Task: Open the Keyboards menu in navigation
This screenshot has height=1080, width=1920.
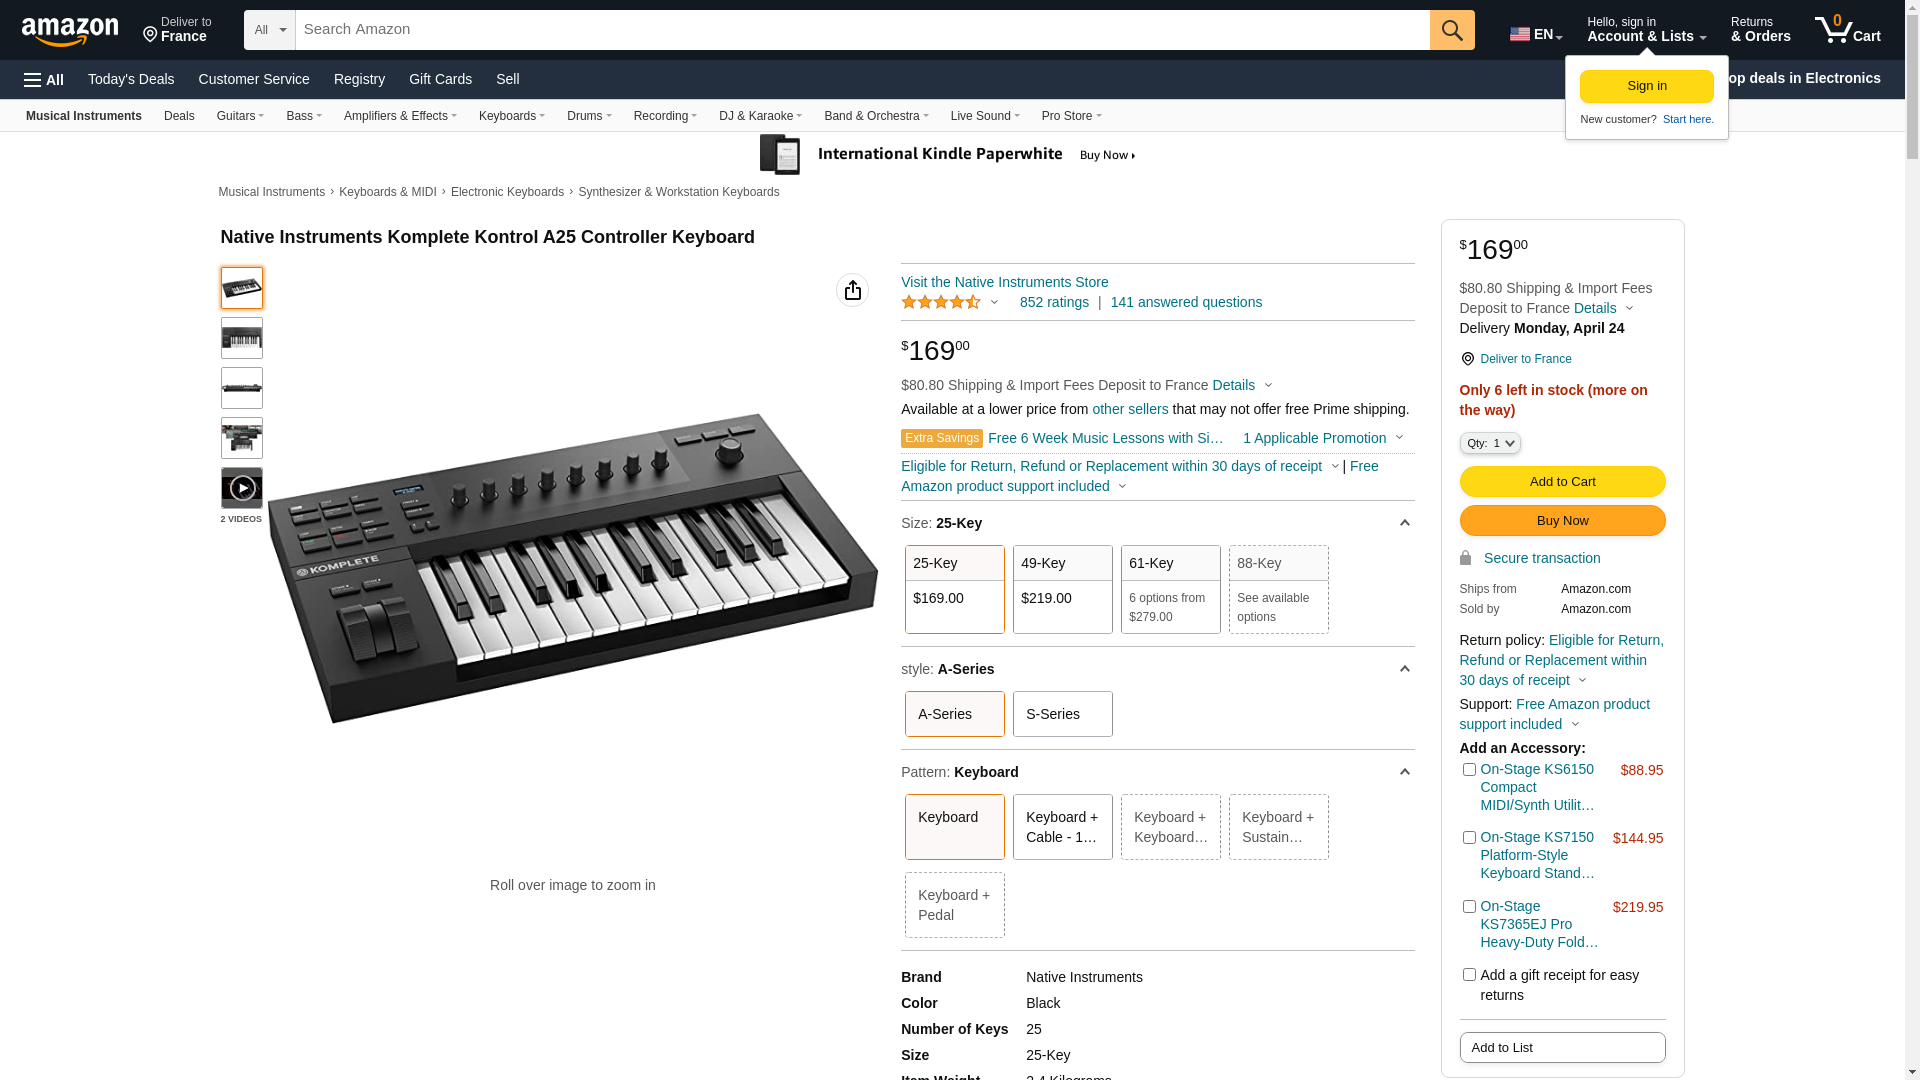Action: click(x=511, y=116)
